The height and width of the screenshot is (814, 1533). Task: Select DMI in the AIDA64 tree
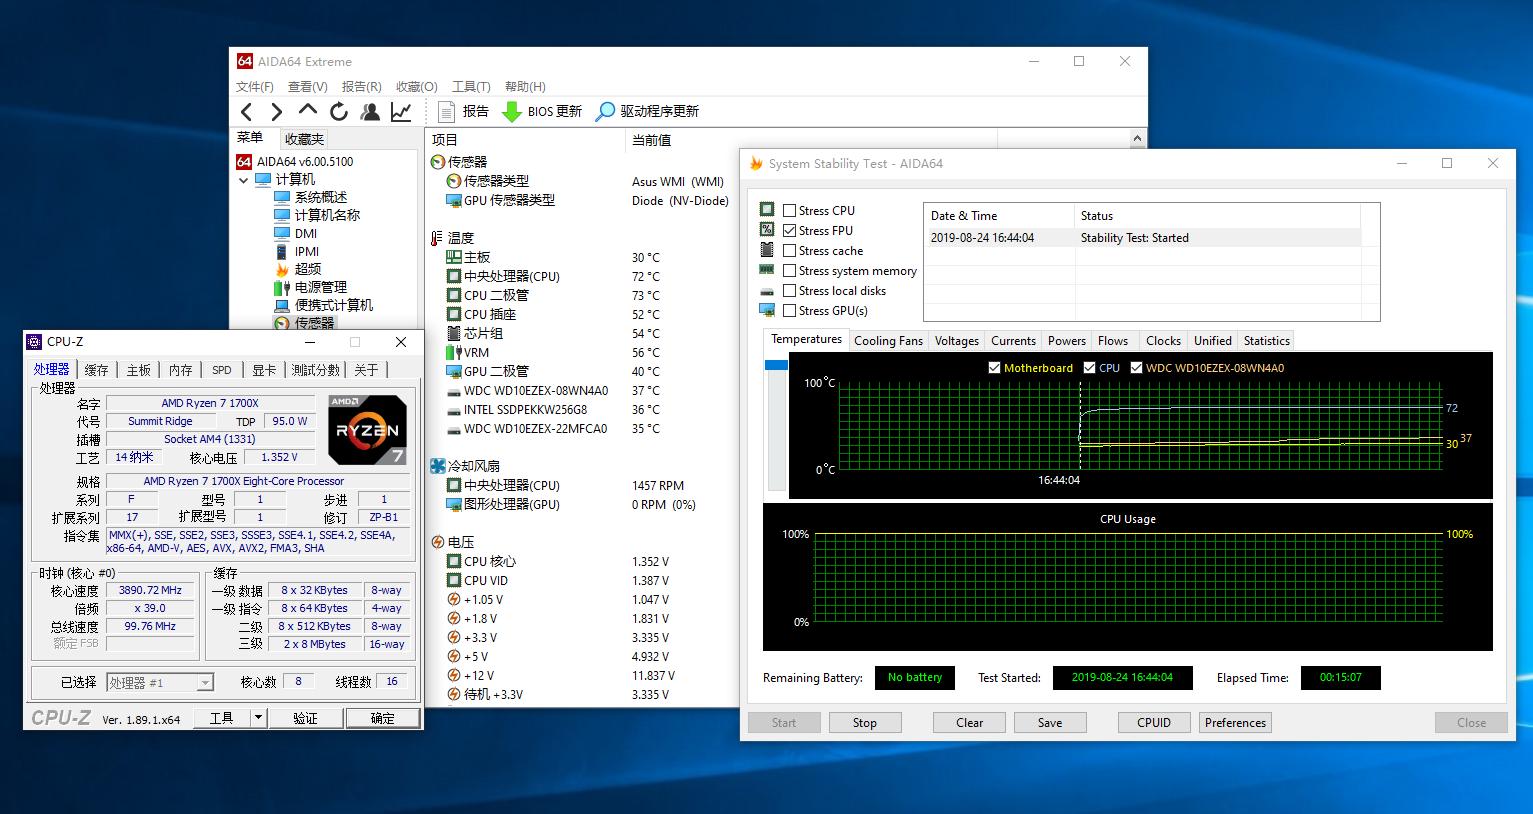pyautogui.click(x=305, y=233)
